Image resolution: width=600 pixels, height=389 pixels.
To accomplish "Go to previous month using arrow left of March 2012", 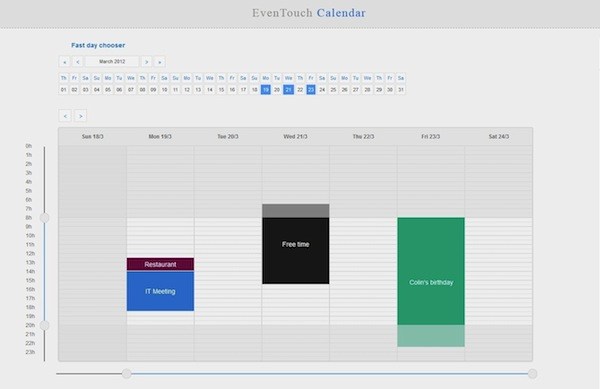I will [x=77, y=62].
